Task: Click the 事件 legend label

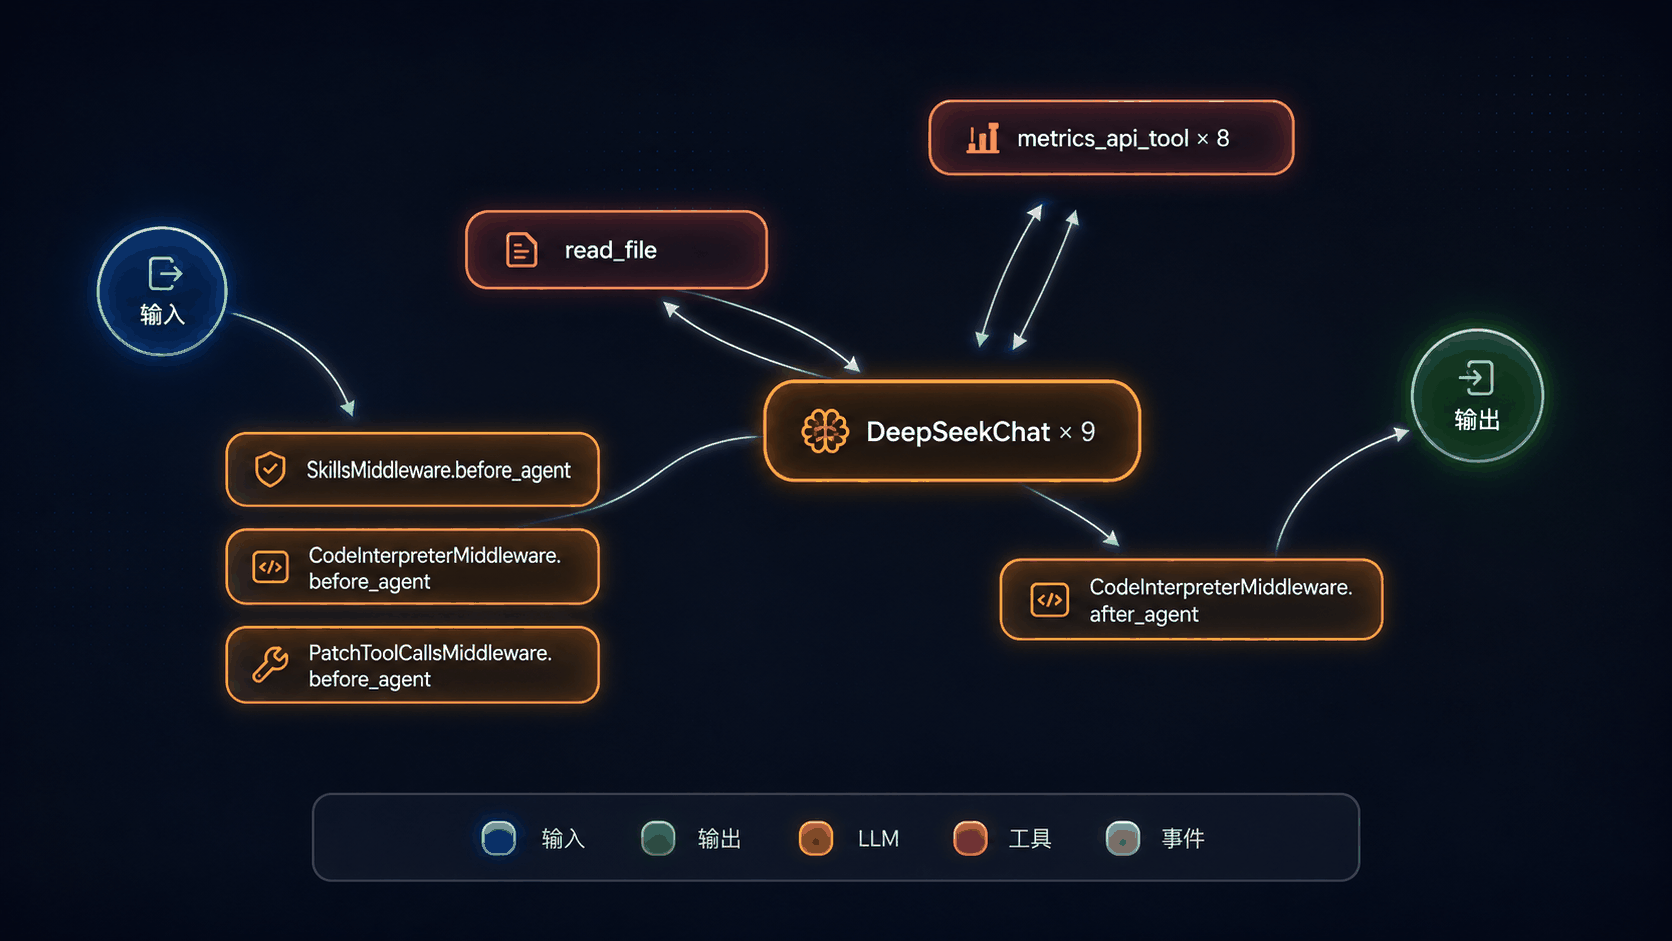Action: [x=1183, y=839]
